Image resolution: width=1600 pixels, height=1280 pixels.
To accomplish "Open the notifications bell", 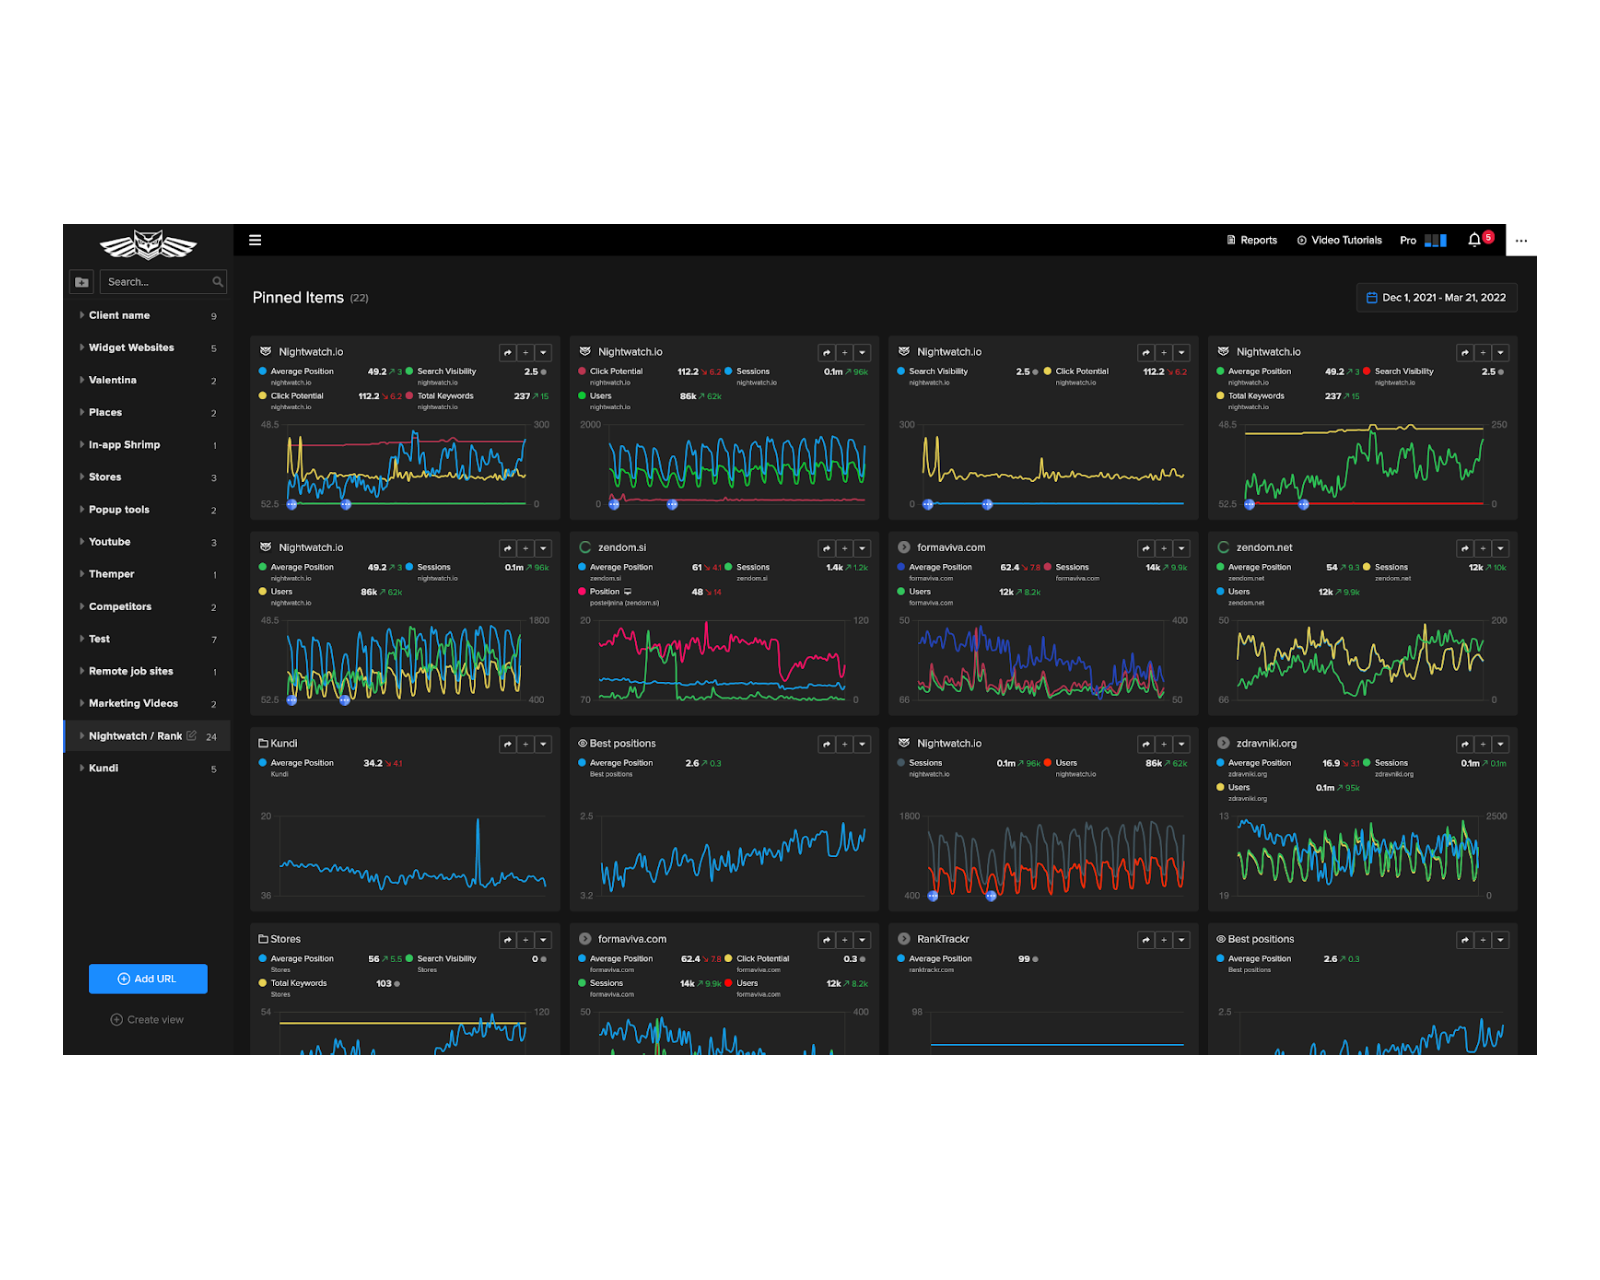I will click(x=1474, y=240).
